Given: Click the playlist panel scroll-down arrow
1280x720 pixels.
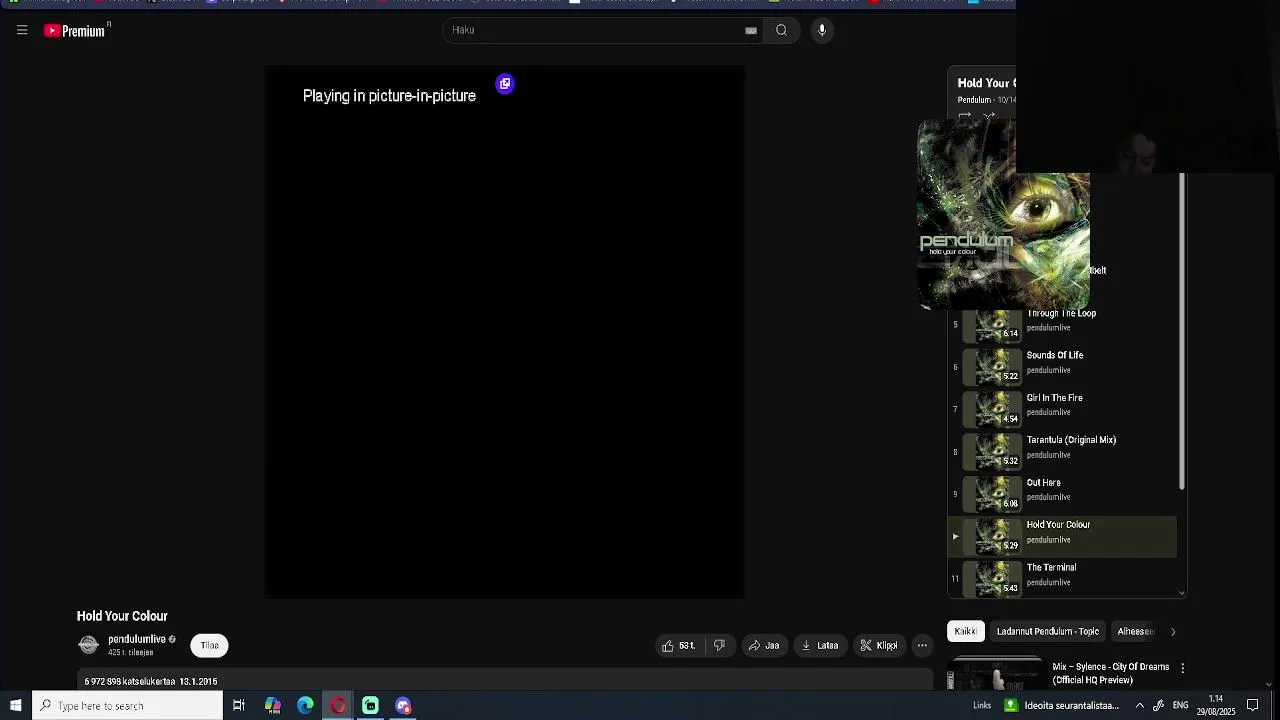Looking at the screenshot, I should click(1182, 593).
